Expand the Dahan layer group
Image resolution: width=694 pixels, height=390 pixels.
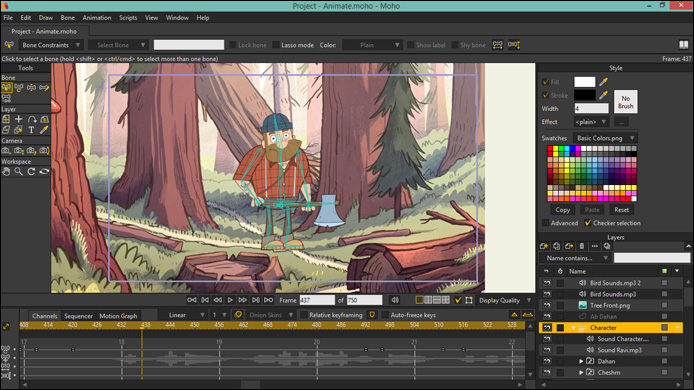(x=581, y=361)
